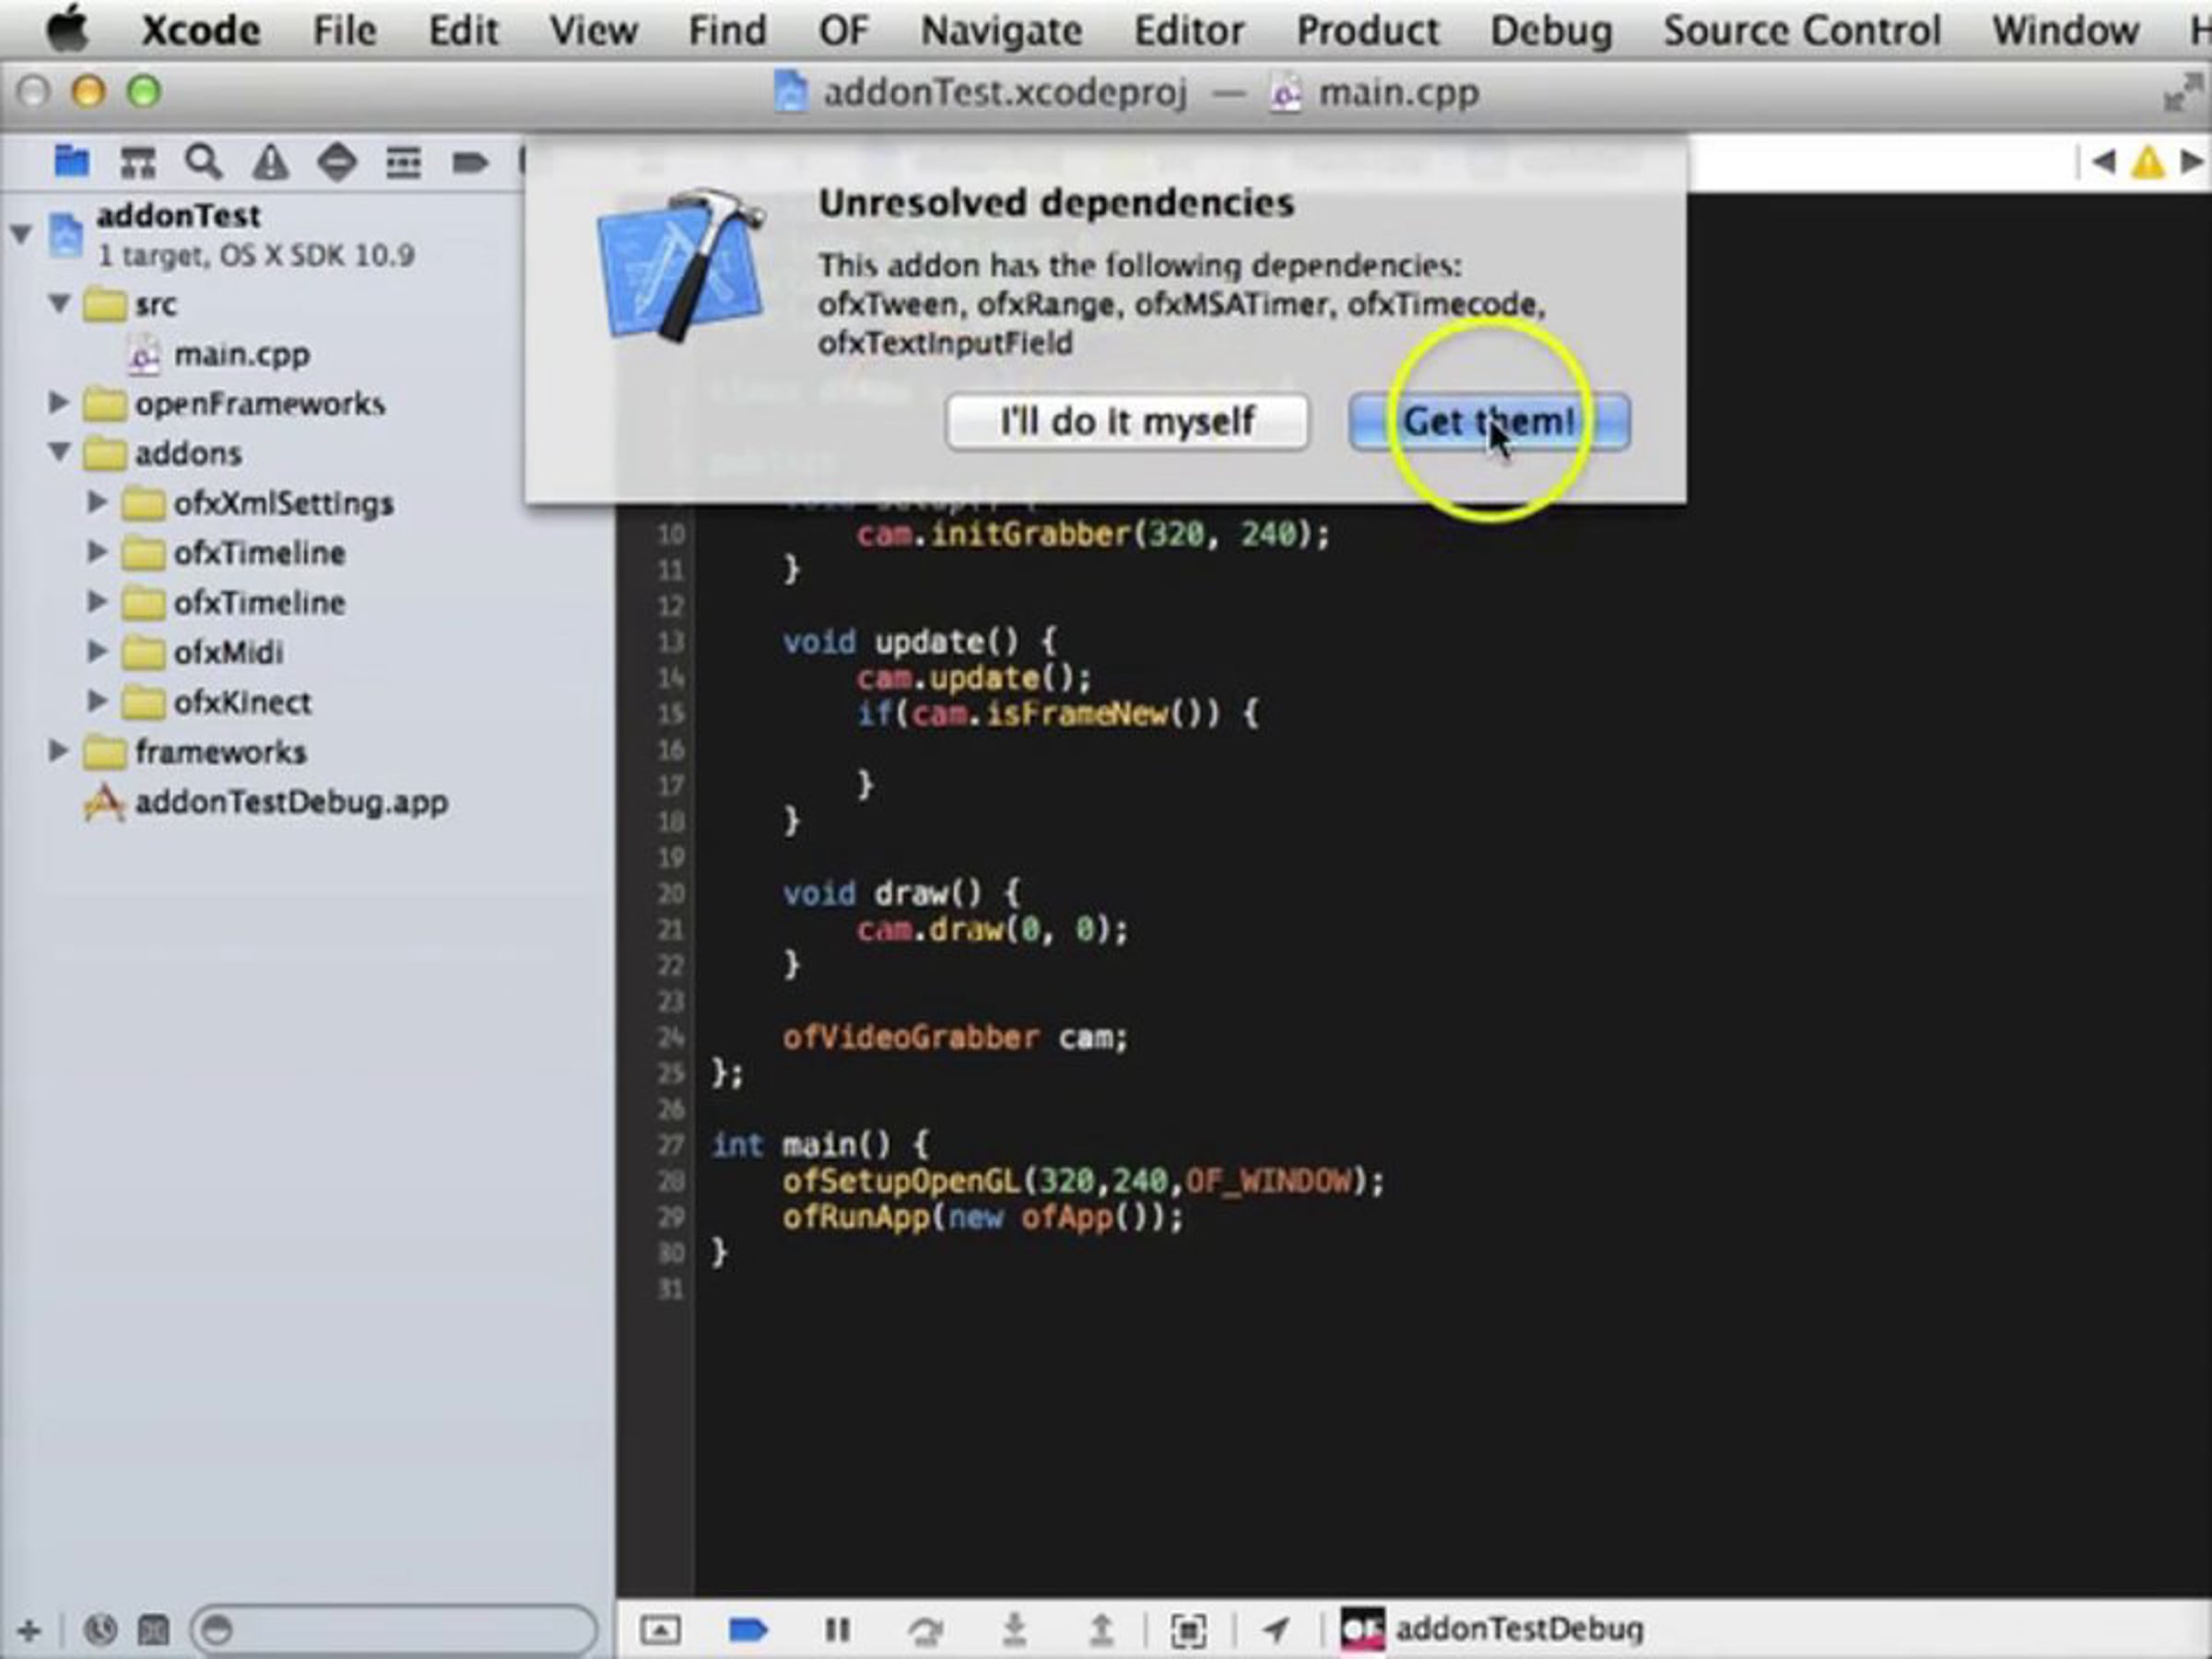Collapse the src folder
2212x1659 pixels.
60,302
